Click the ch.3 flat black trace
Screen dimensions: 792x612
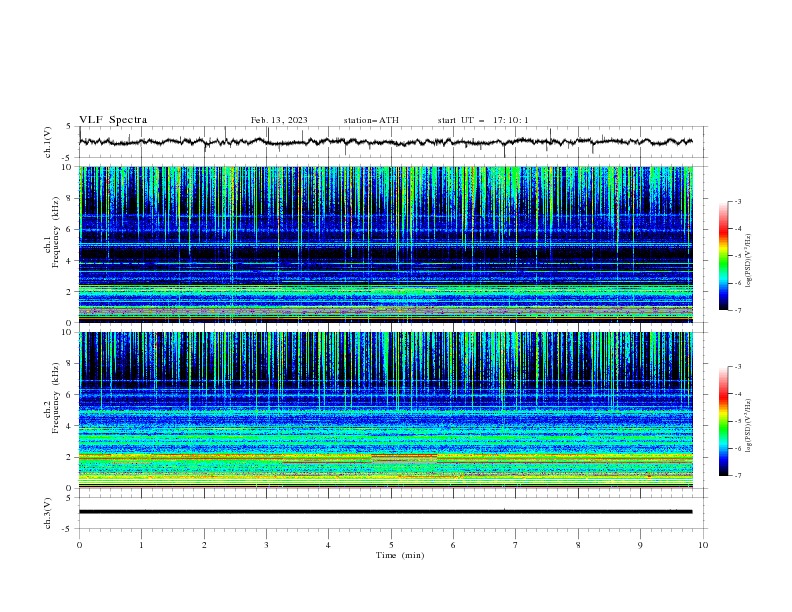point(385,512)
